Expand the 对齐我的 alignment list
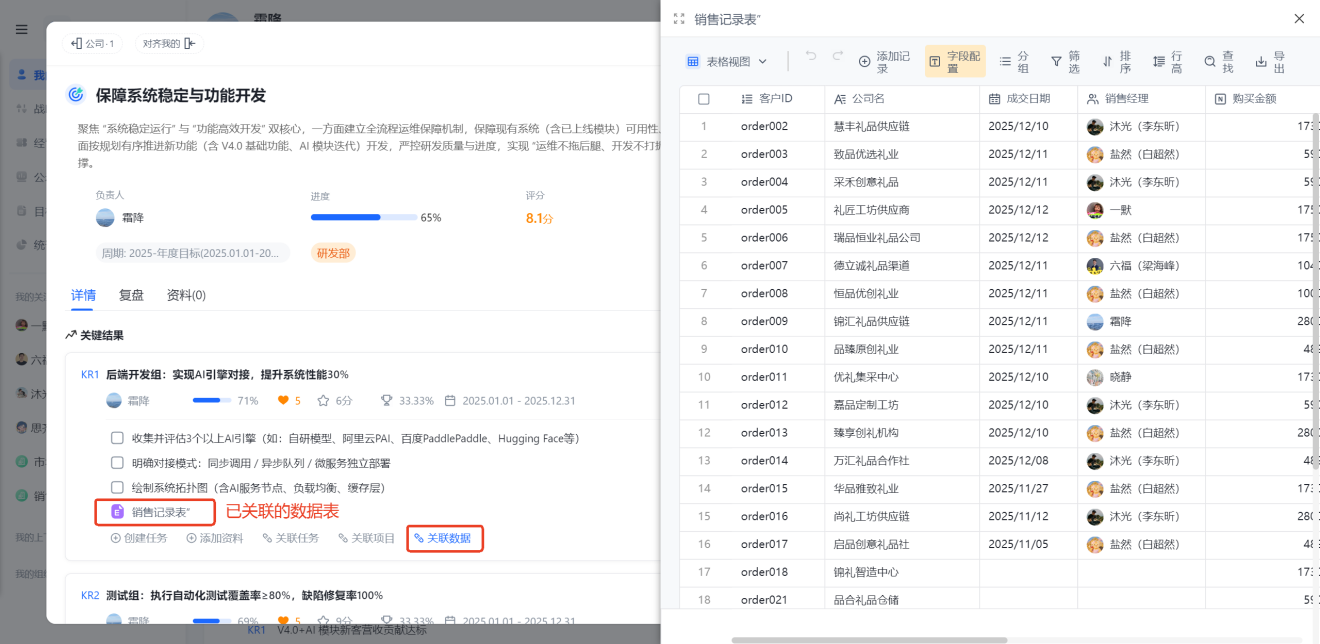Screen dimensions: 1320x644 (169, 43)
